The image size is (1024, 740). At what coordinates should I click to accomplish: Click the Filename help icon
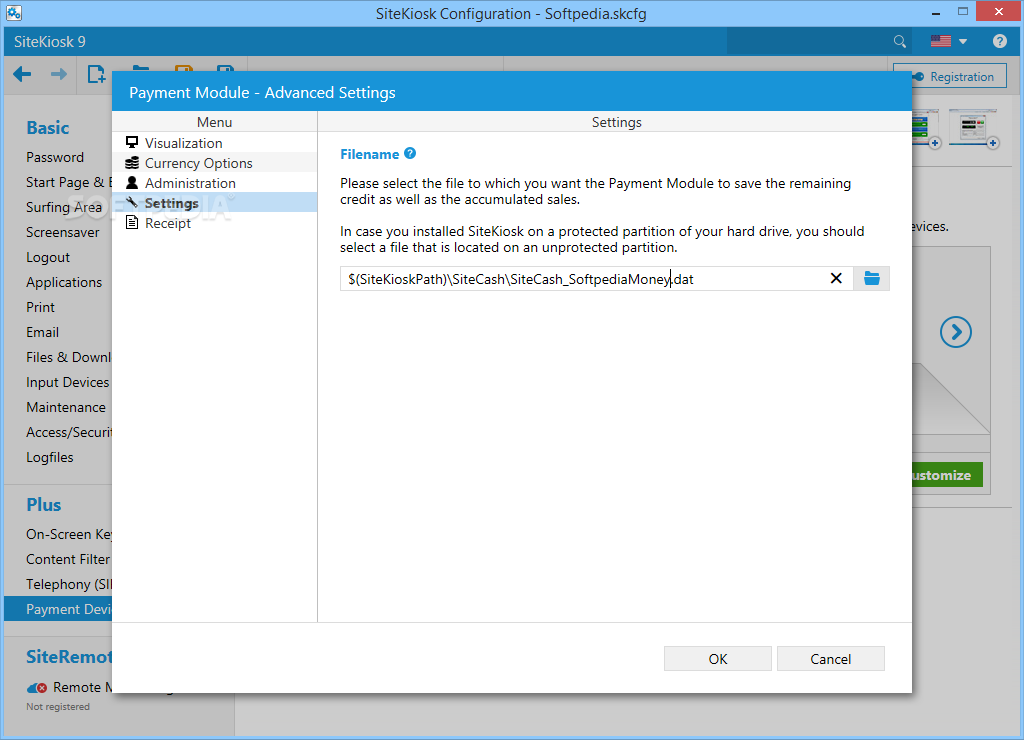click(x=410, y=153)
